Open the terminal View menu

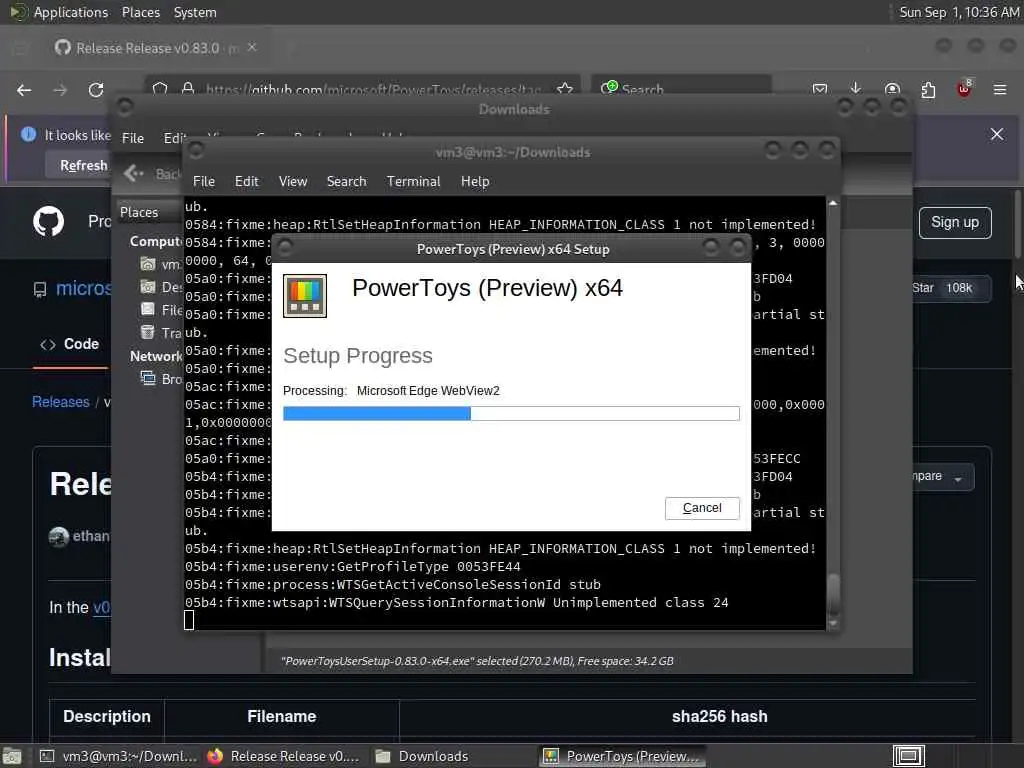293,182
